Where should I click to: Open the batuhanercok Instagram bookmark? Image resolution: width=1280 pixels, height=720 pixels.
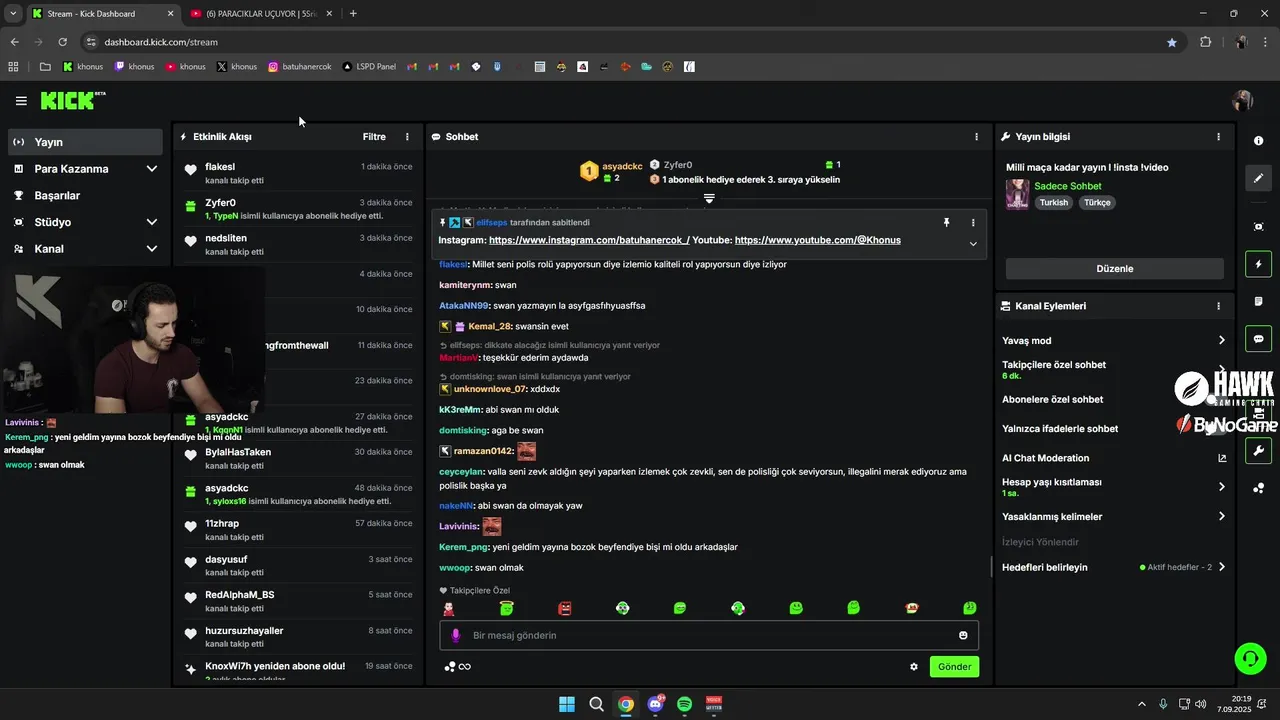click(x=299, y=67)
